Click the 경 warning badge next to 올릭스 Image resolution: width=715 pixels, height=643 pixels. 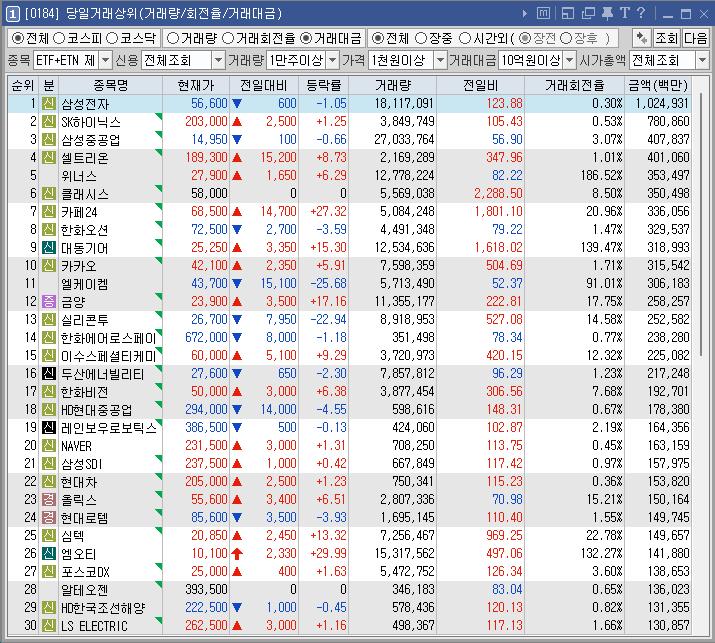49,499
